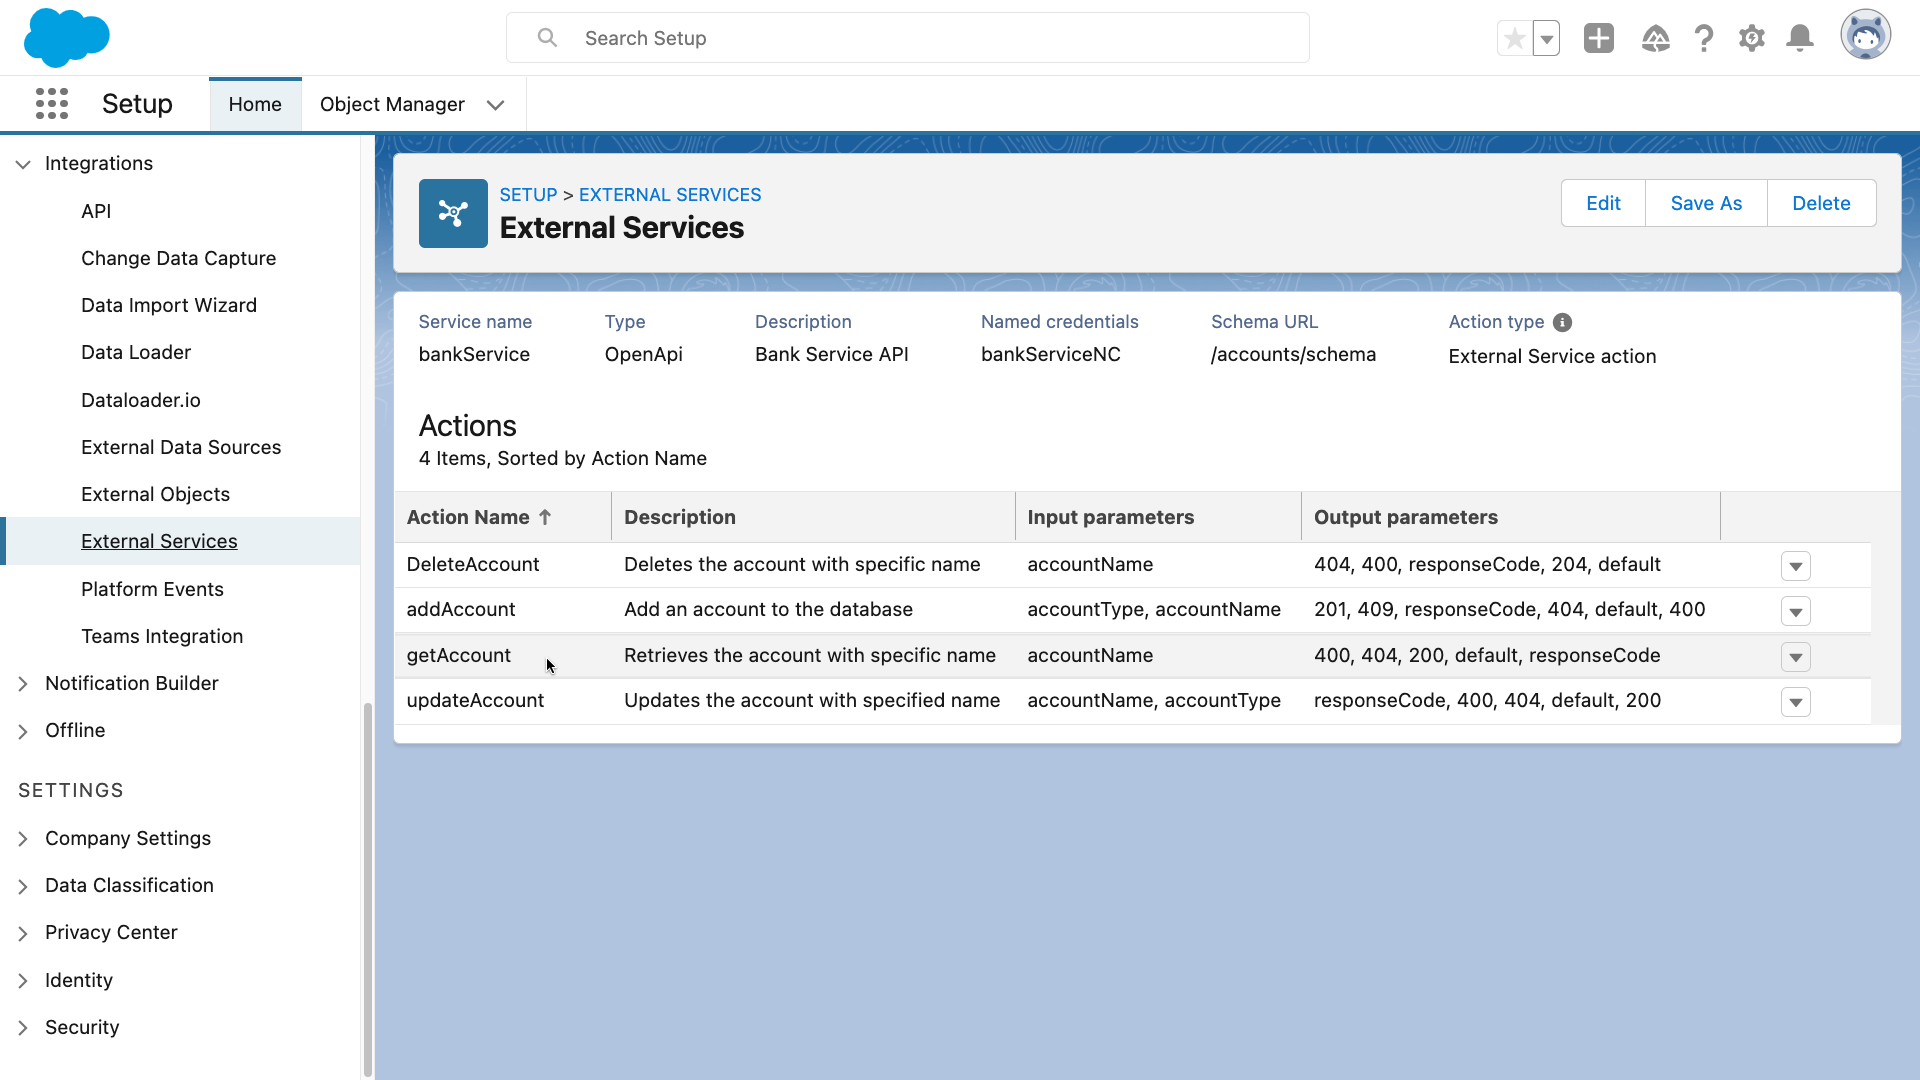This screenshot has width=1920, height=1080.
Task: Switch to the Home tab
Action: point(255,104)
